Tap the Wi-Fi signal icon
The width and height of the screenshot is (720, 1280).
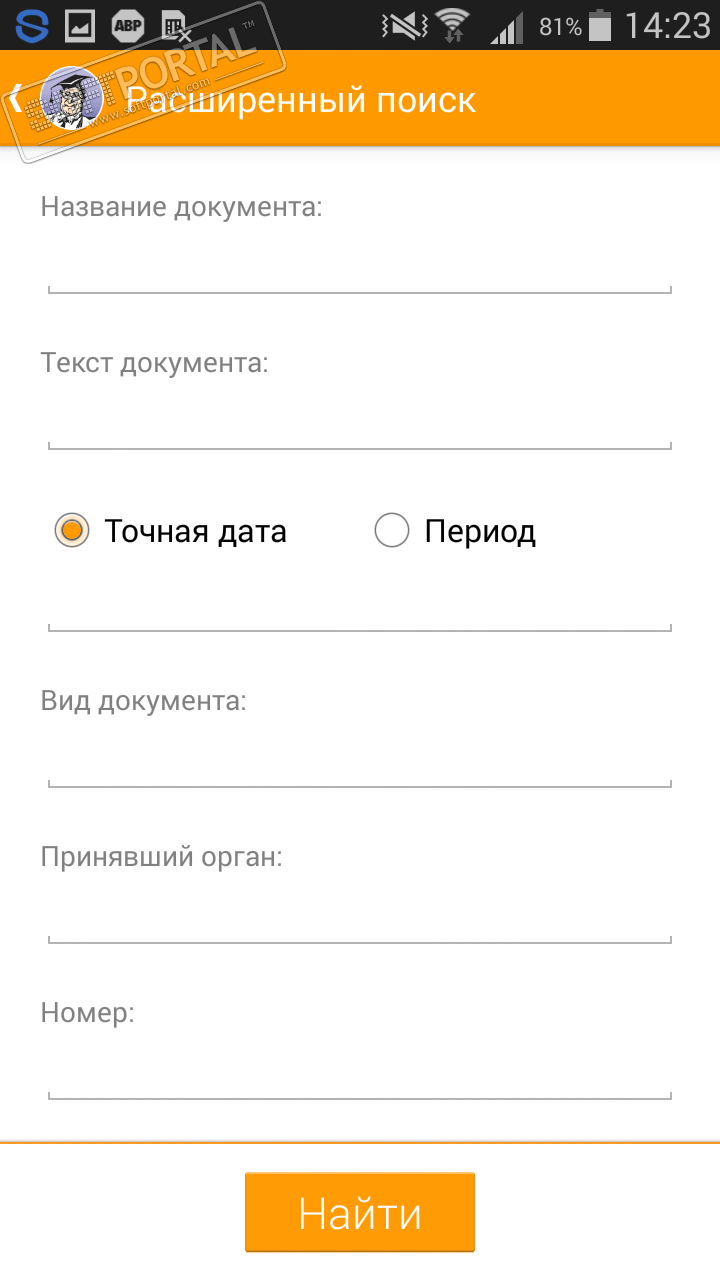(x=453, y=25)
